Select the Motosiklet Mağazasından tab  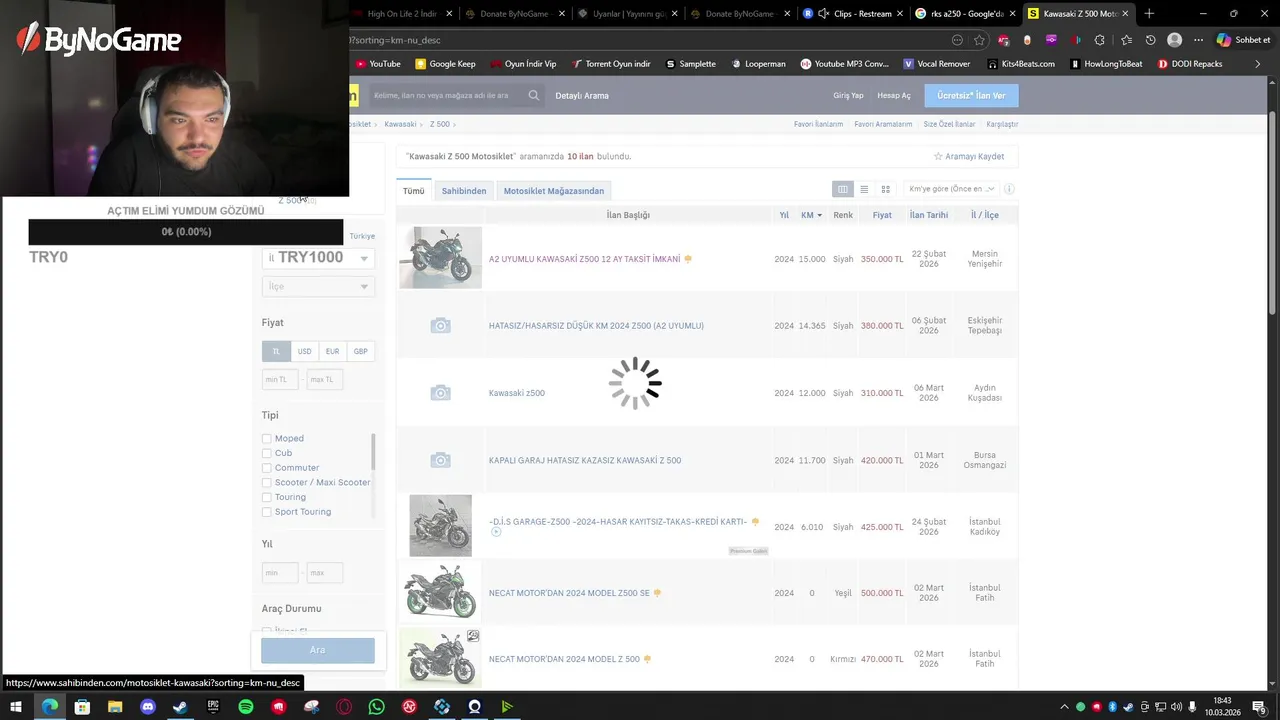[x=554, y=190]
